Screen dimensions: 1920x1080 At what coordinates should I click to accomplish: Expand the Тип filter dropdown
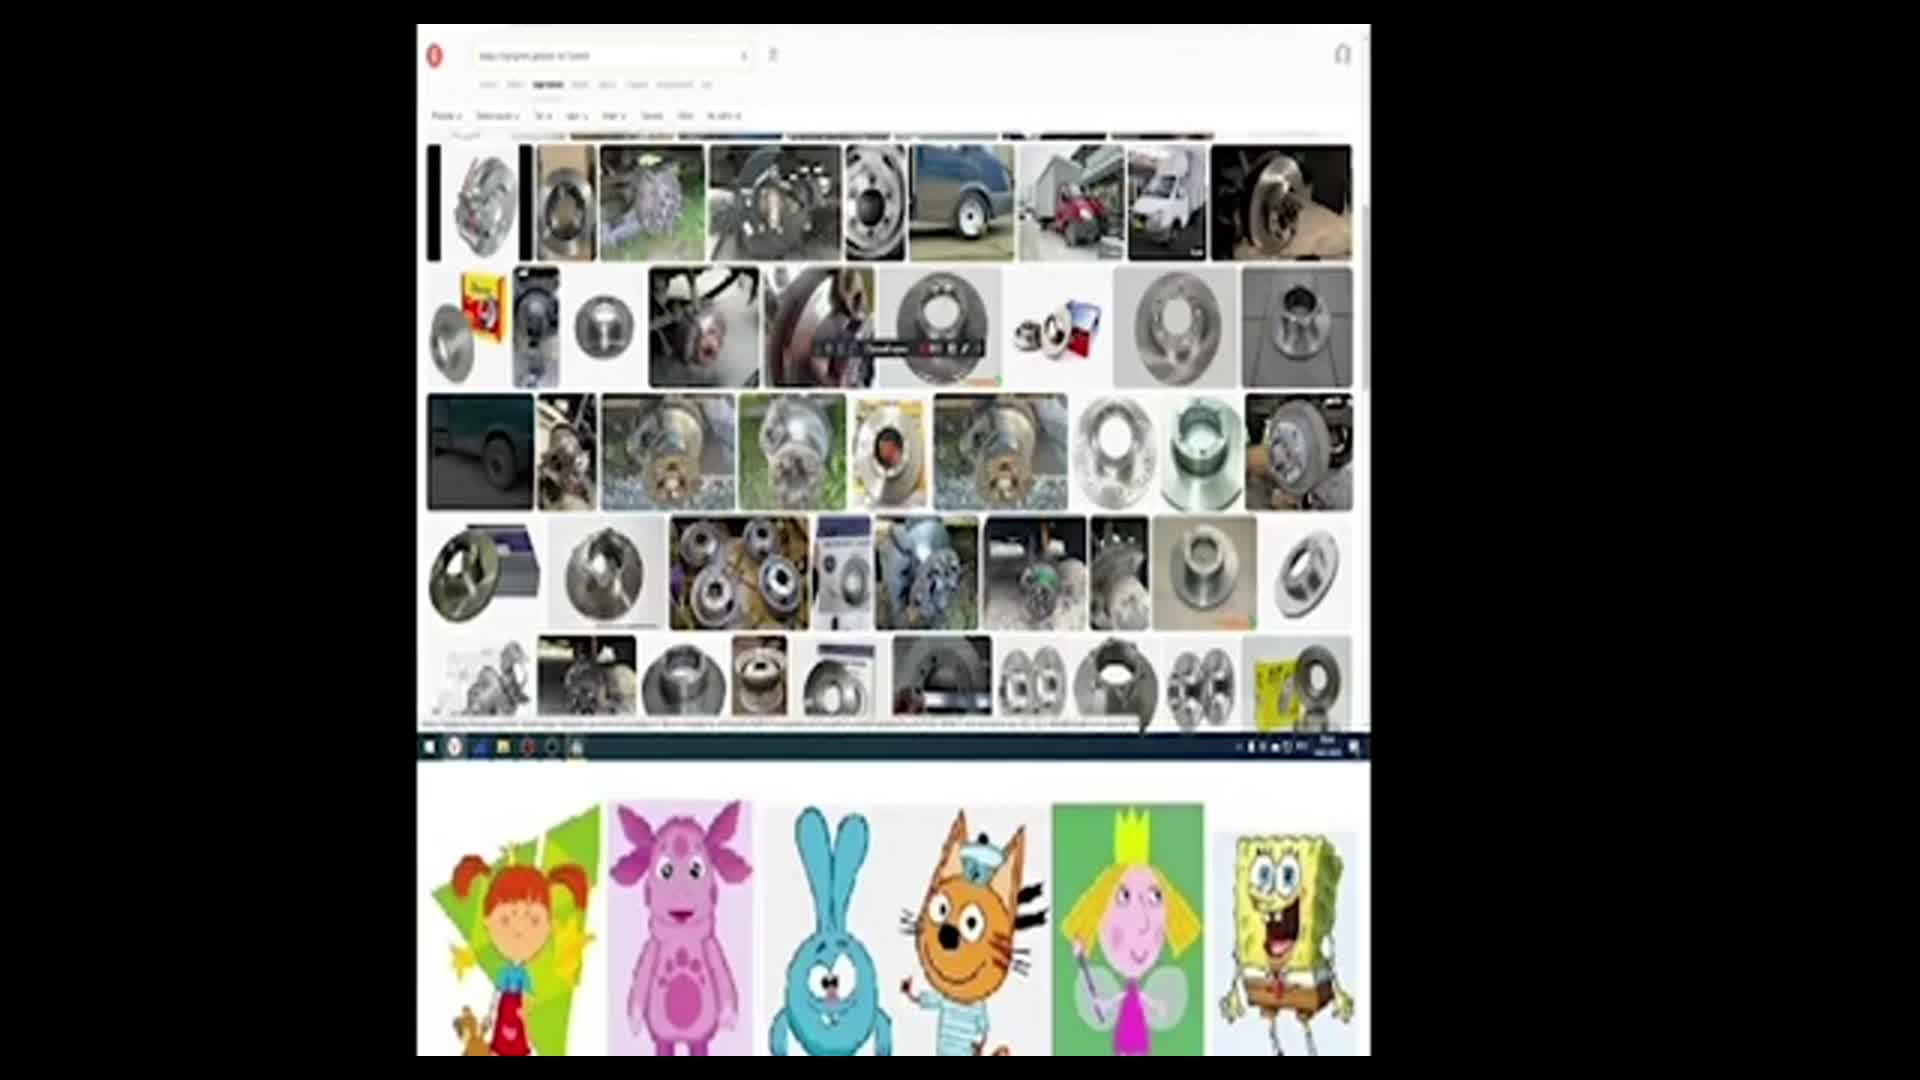pos(542,116)
